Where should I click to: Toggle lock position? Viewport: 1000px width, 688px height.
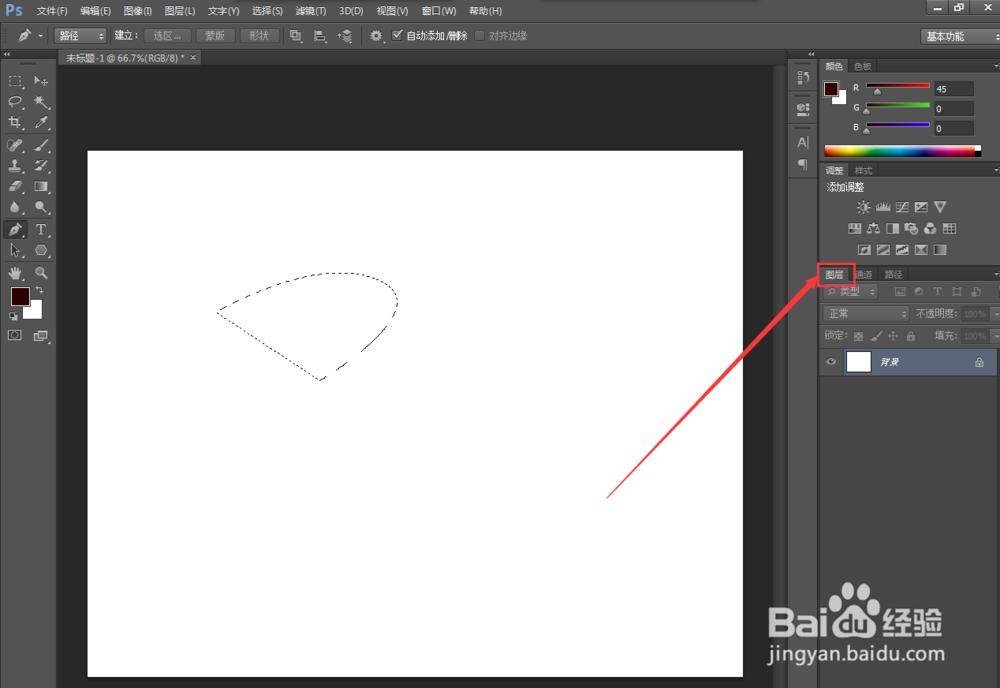click(893, 336)
